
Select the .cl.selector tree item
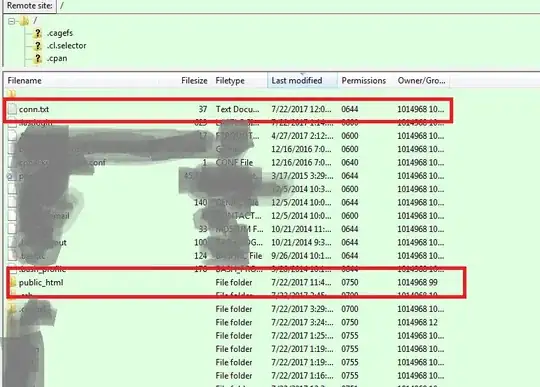(67, 46)
